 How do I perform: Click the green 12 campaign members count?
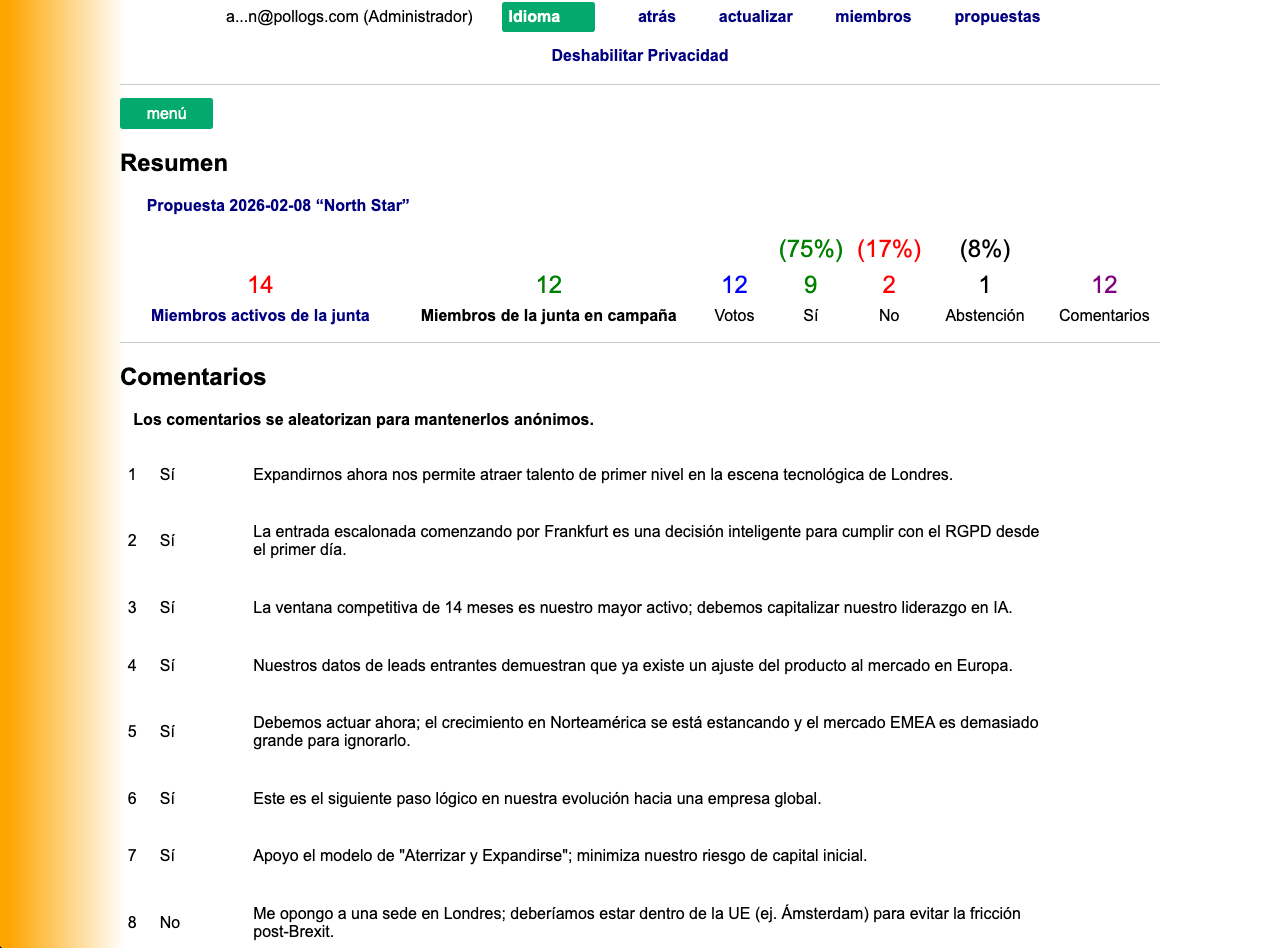548,285
